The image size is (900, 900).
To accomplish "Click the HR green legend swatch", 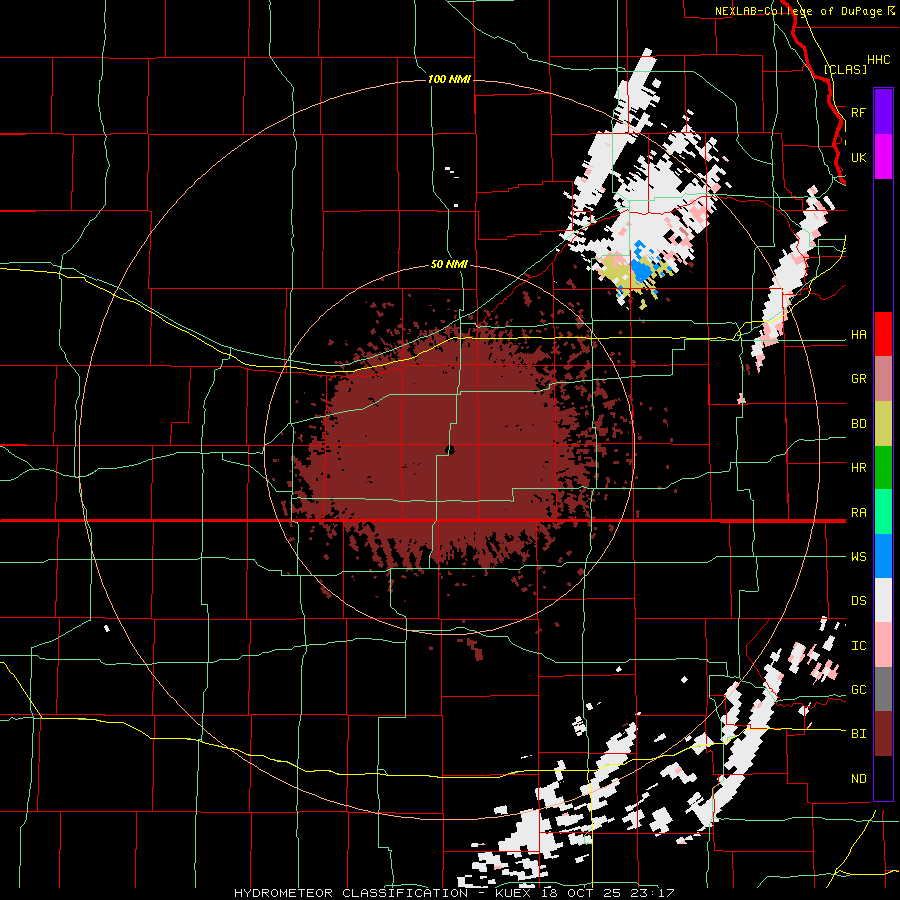I will 883,467.
